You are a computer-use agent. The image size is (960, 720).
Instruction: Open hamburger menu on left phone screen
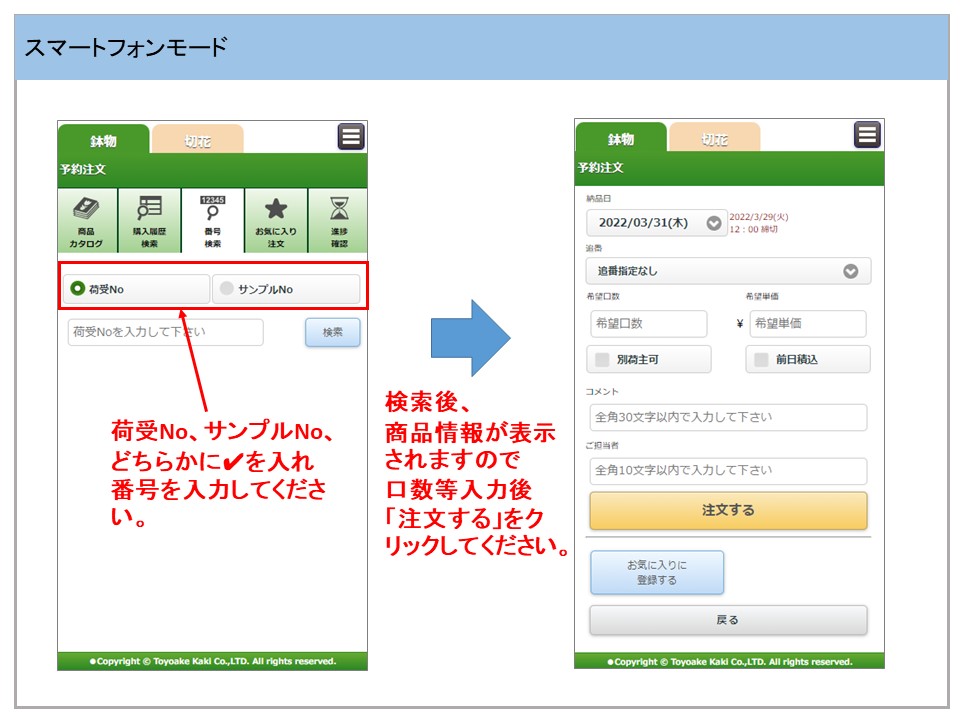[351, 137]
